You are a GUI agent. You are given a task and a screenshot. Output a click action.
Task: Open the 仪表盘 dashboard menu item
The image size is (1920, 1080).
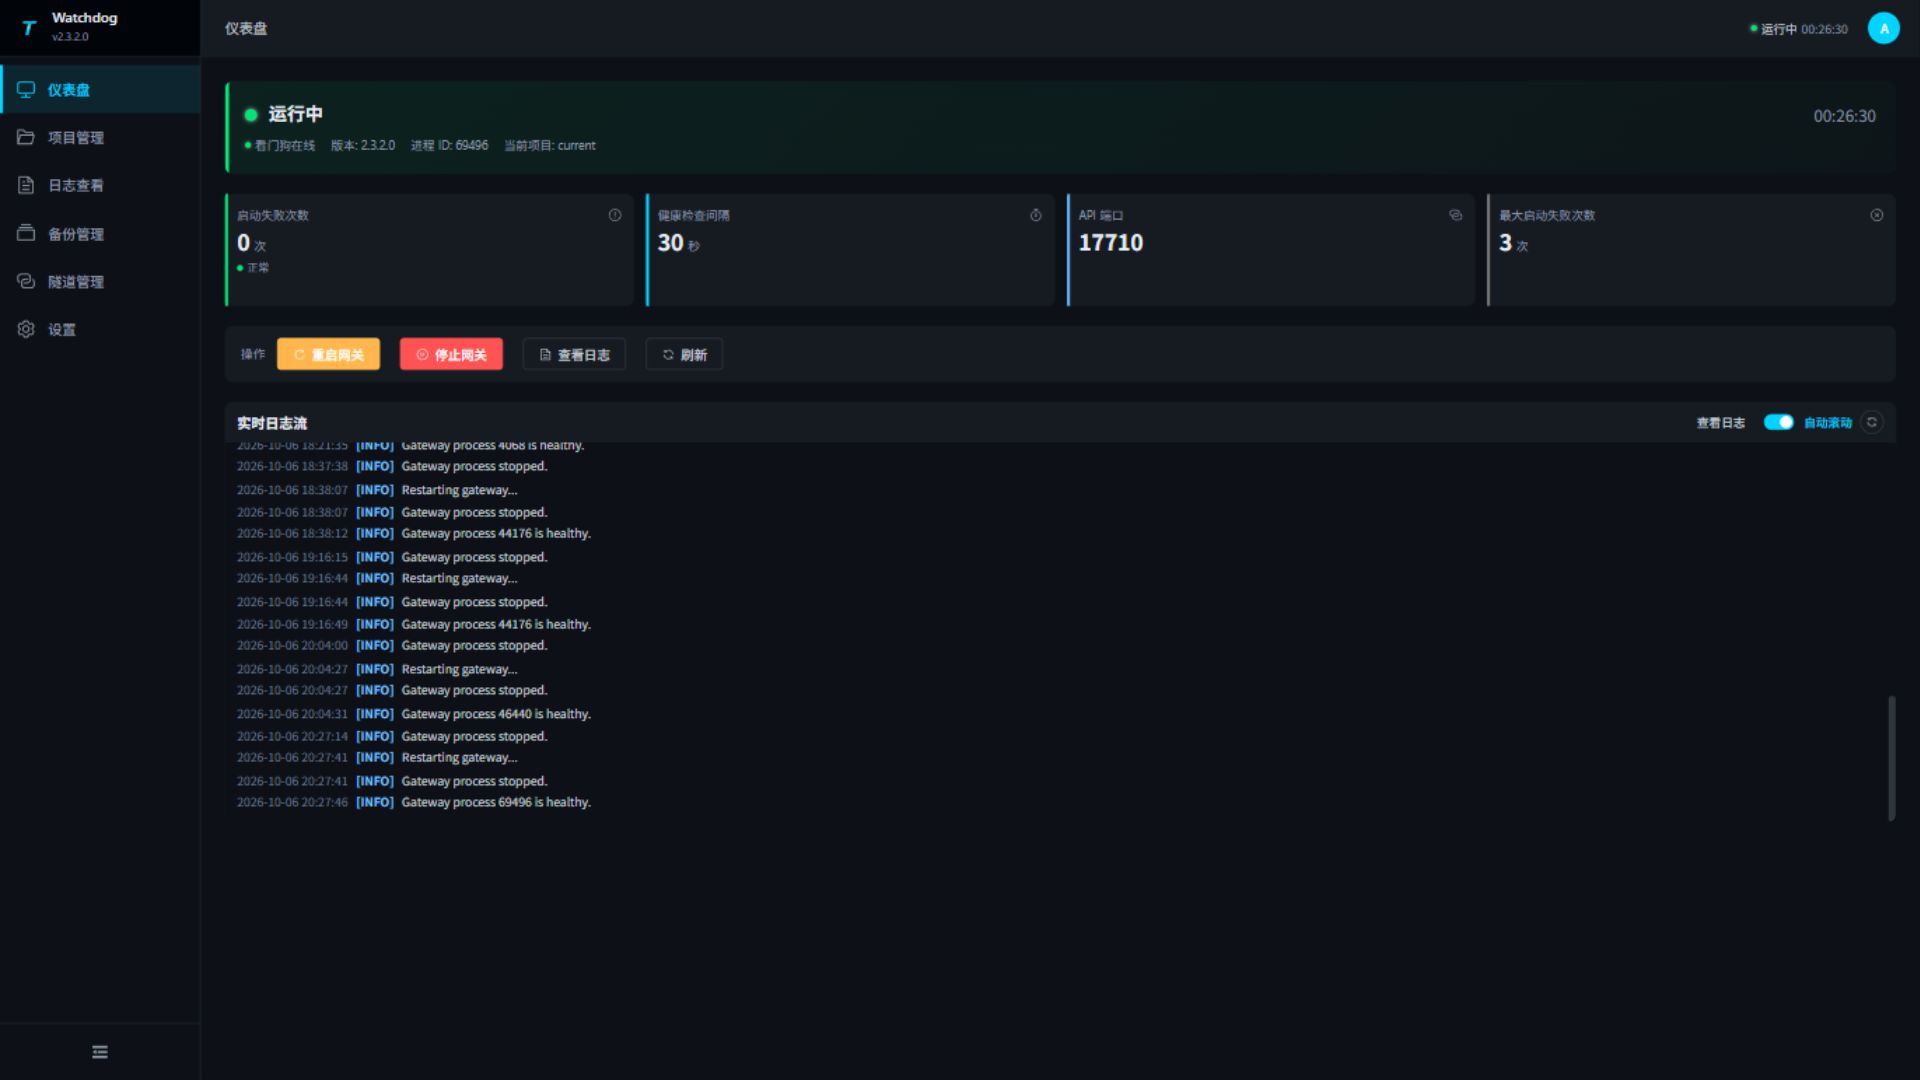(100, 90)
